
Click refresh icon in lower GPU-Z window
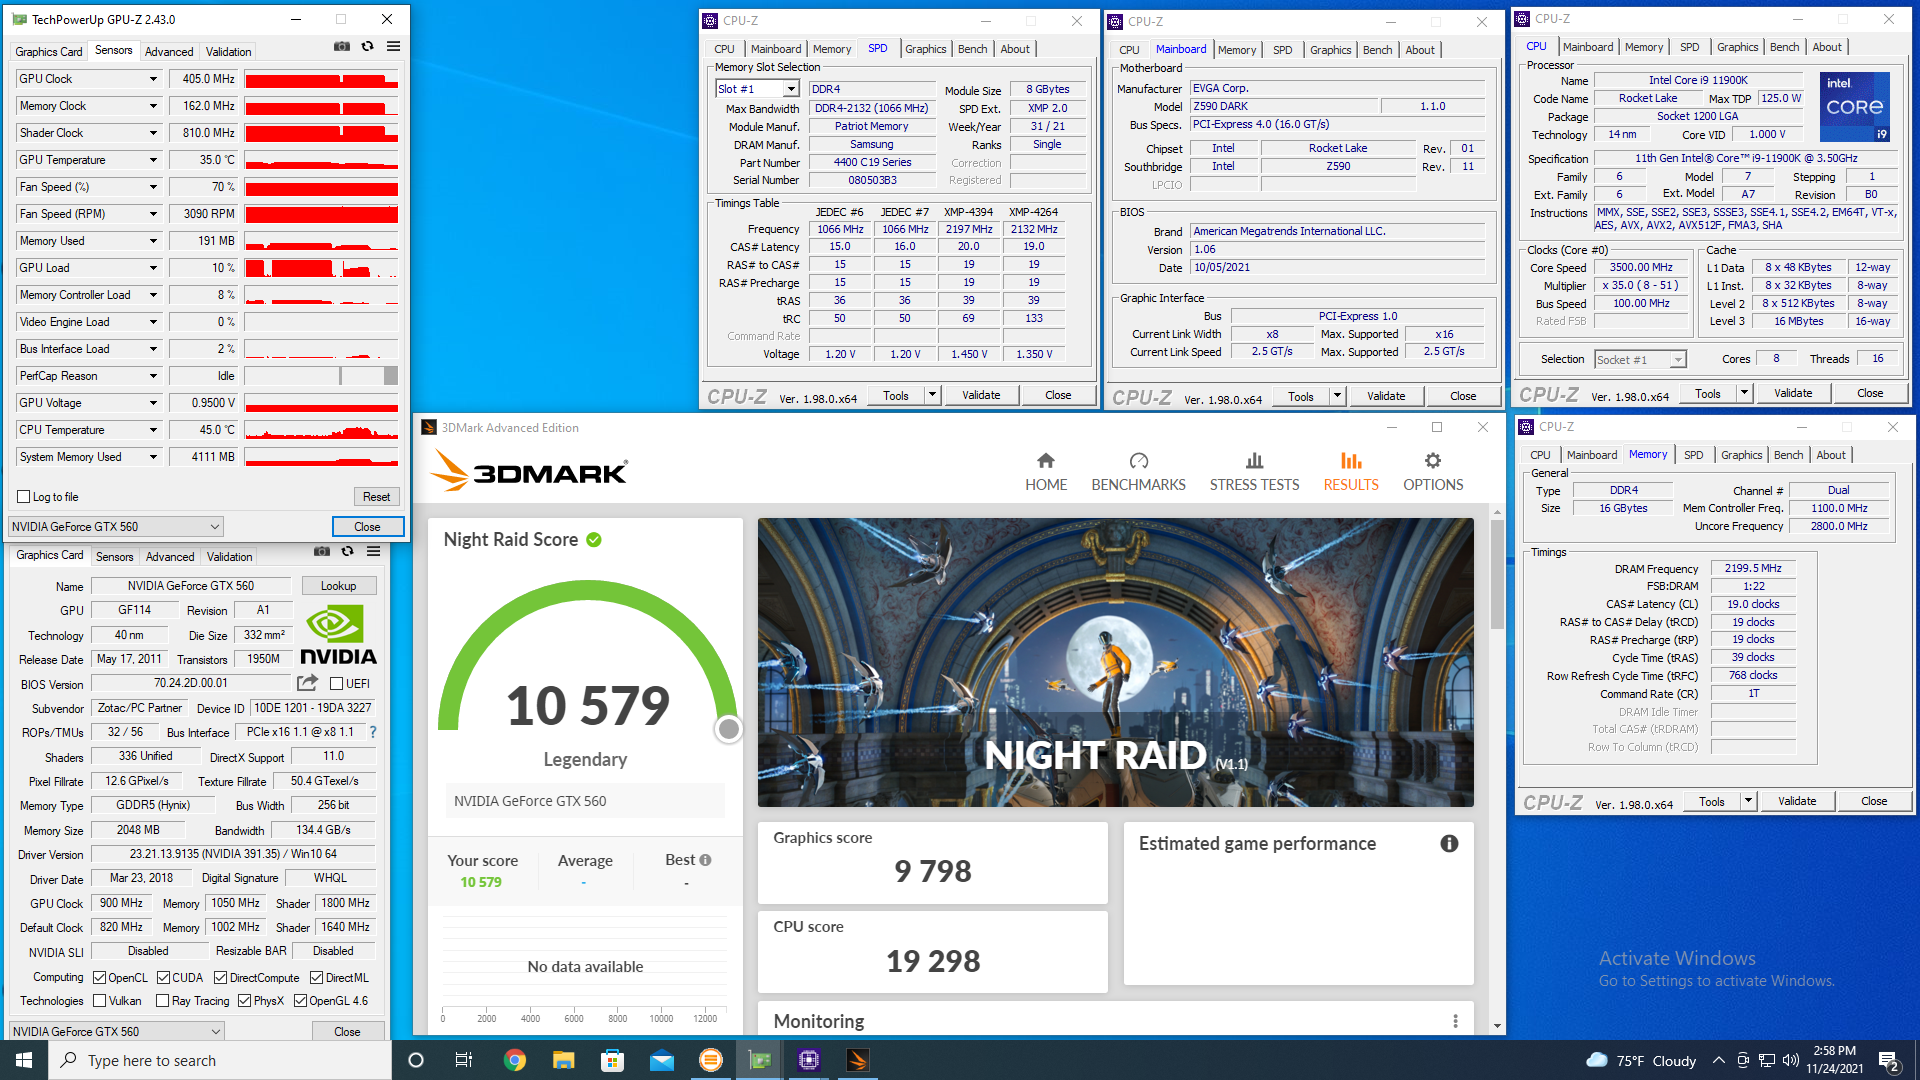pos(347,551)
